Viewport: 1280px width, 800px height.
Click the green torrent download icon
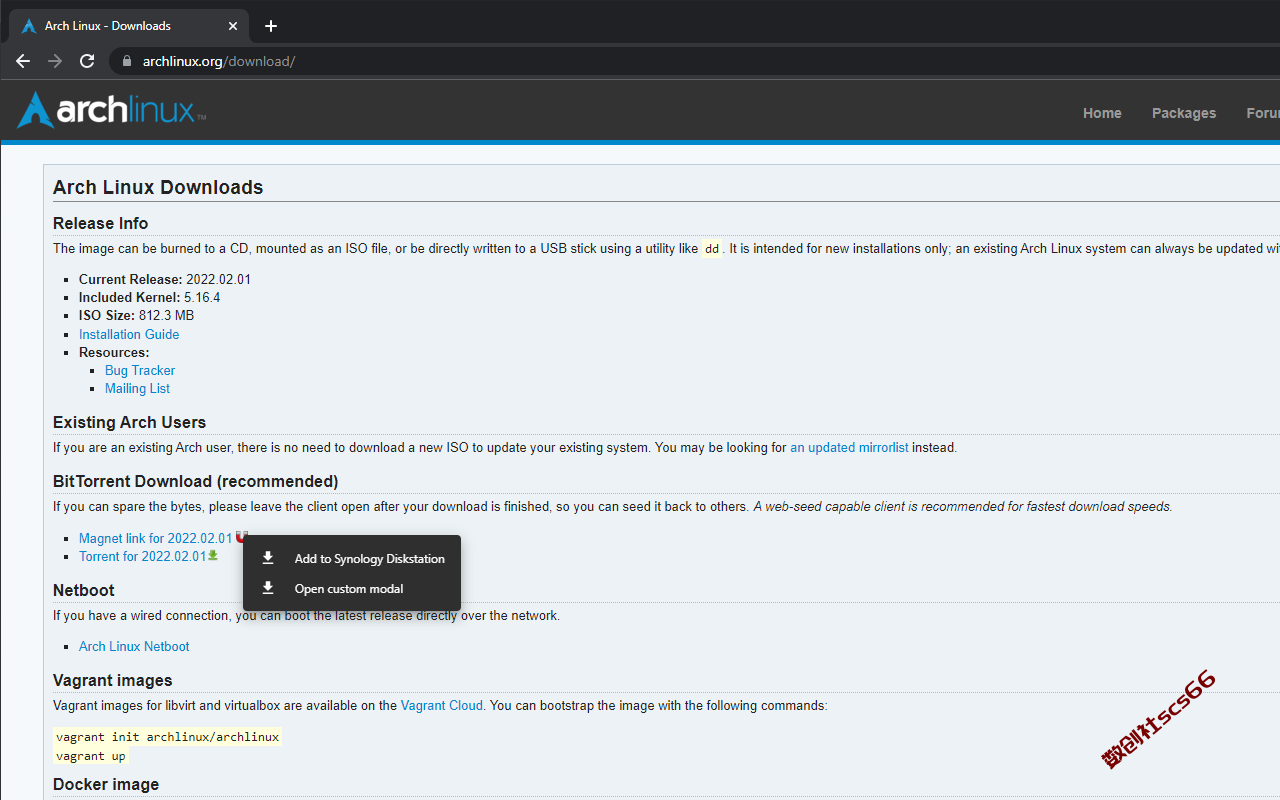click(x=213, y=556)
